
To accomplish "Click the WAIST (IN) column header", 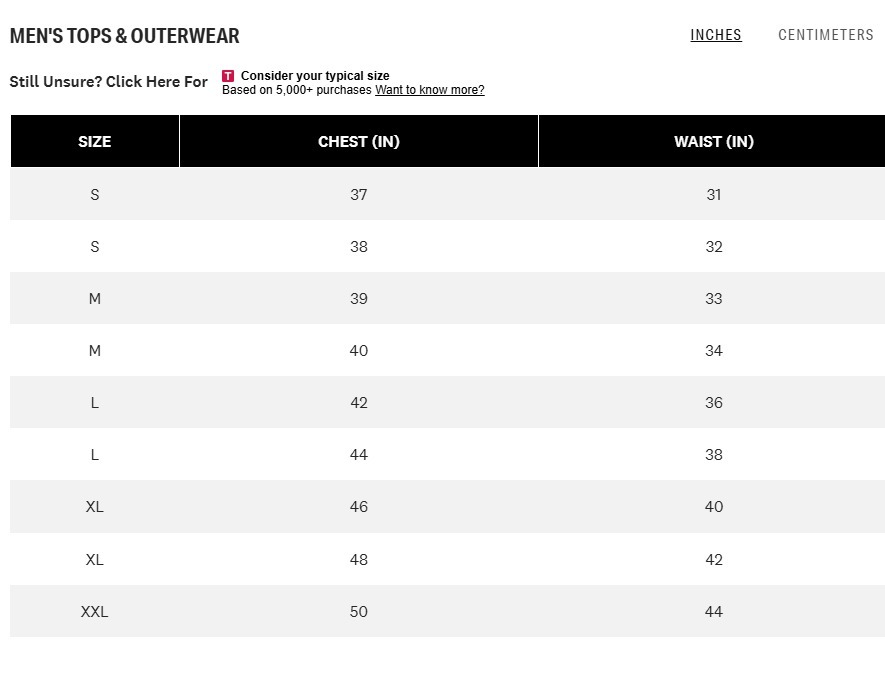I will coord(713,141).
